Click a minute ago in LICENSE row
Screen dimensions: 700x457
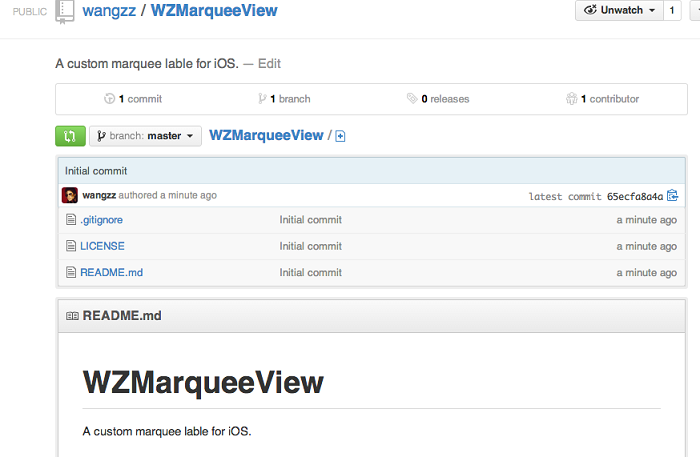646,246
